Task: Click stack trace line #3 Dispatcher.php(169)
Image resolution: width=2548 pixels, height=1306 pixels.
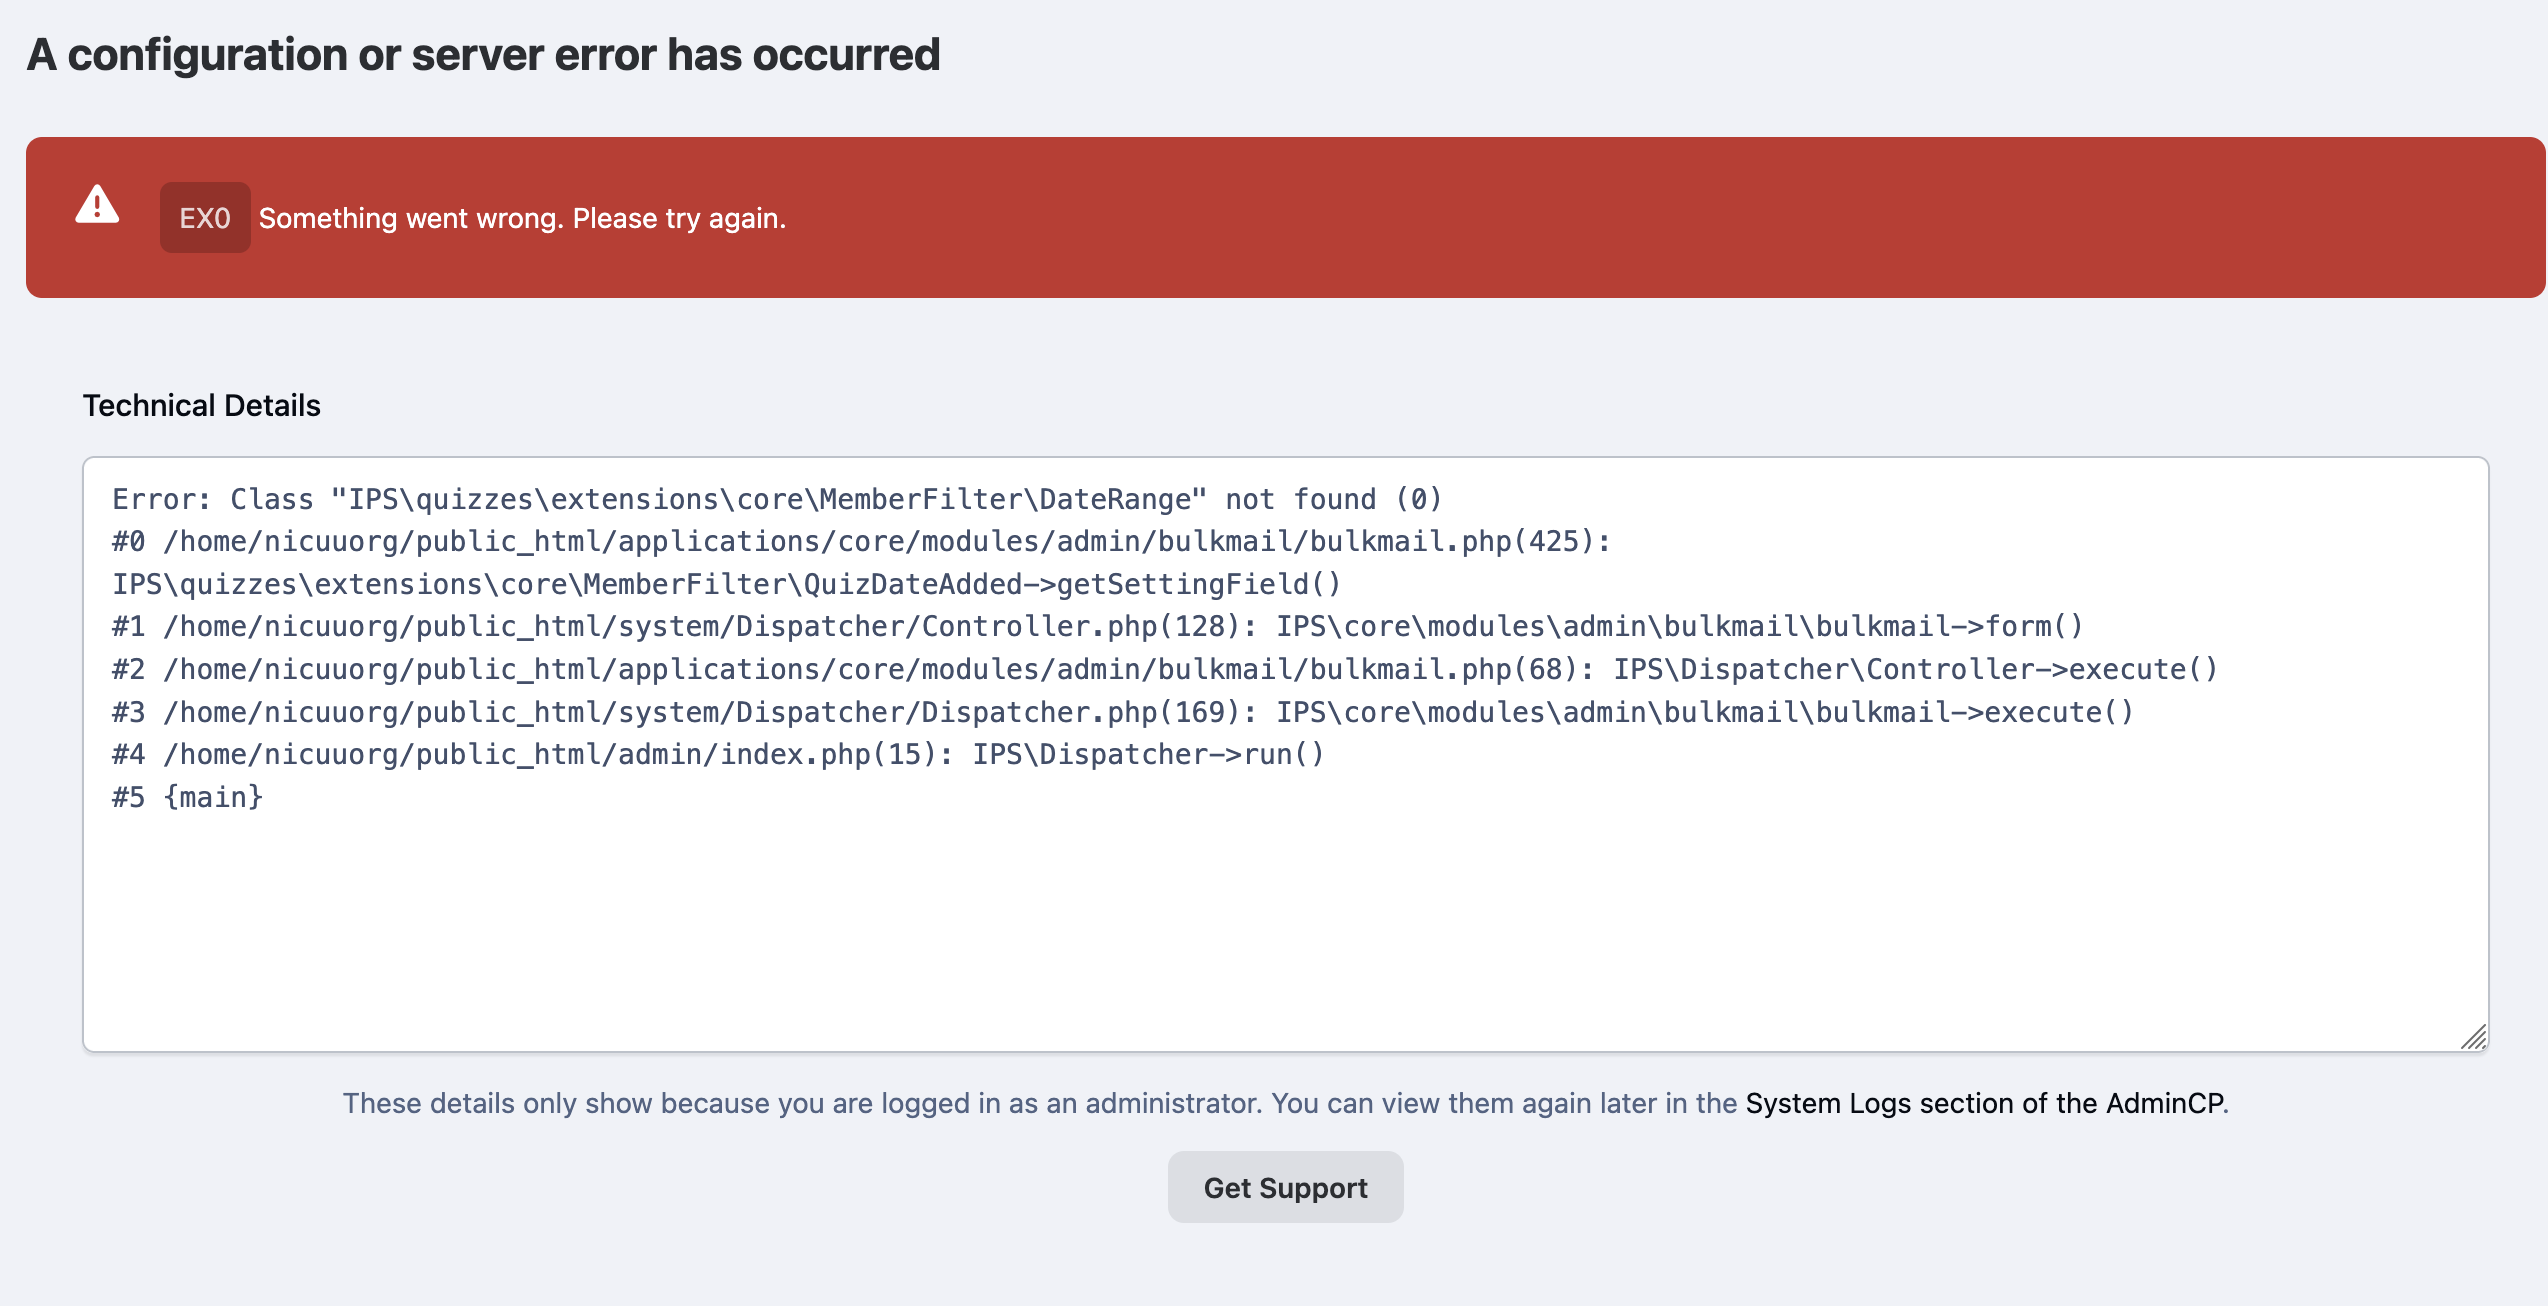Action: pos(1122,712)
